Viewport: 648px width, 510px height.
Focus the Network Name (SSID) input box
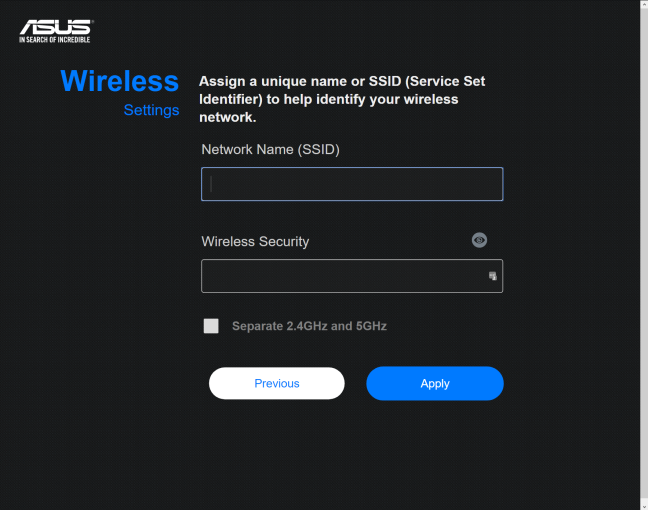pos(352,184)
